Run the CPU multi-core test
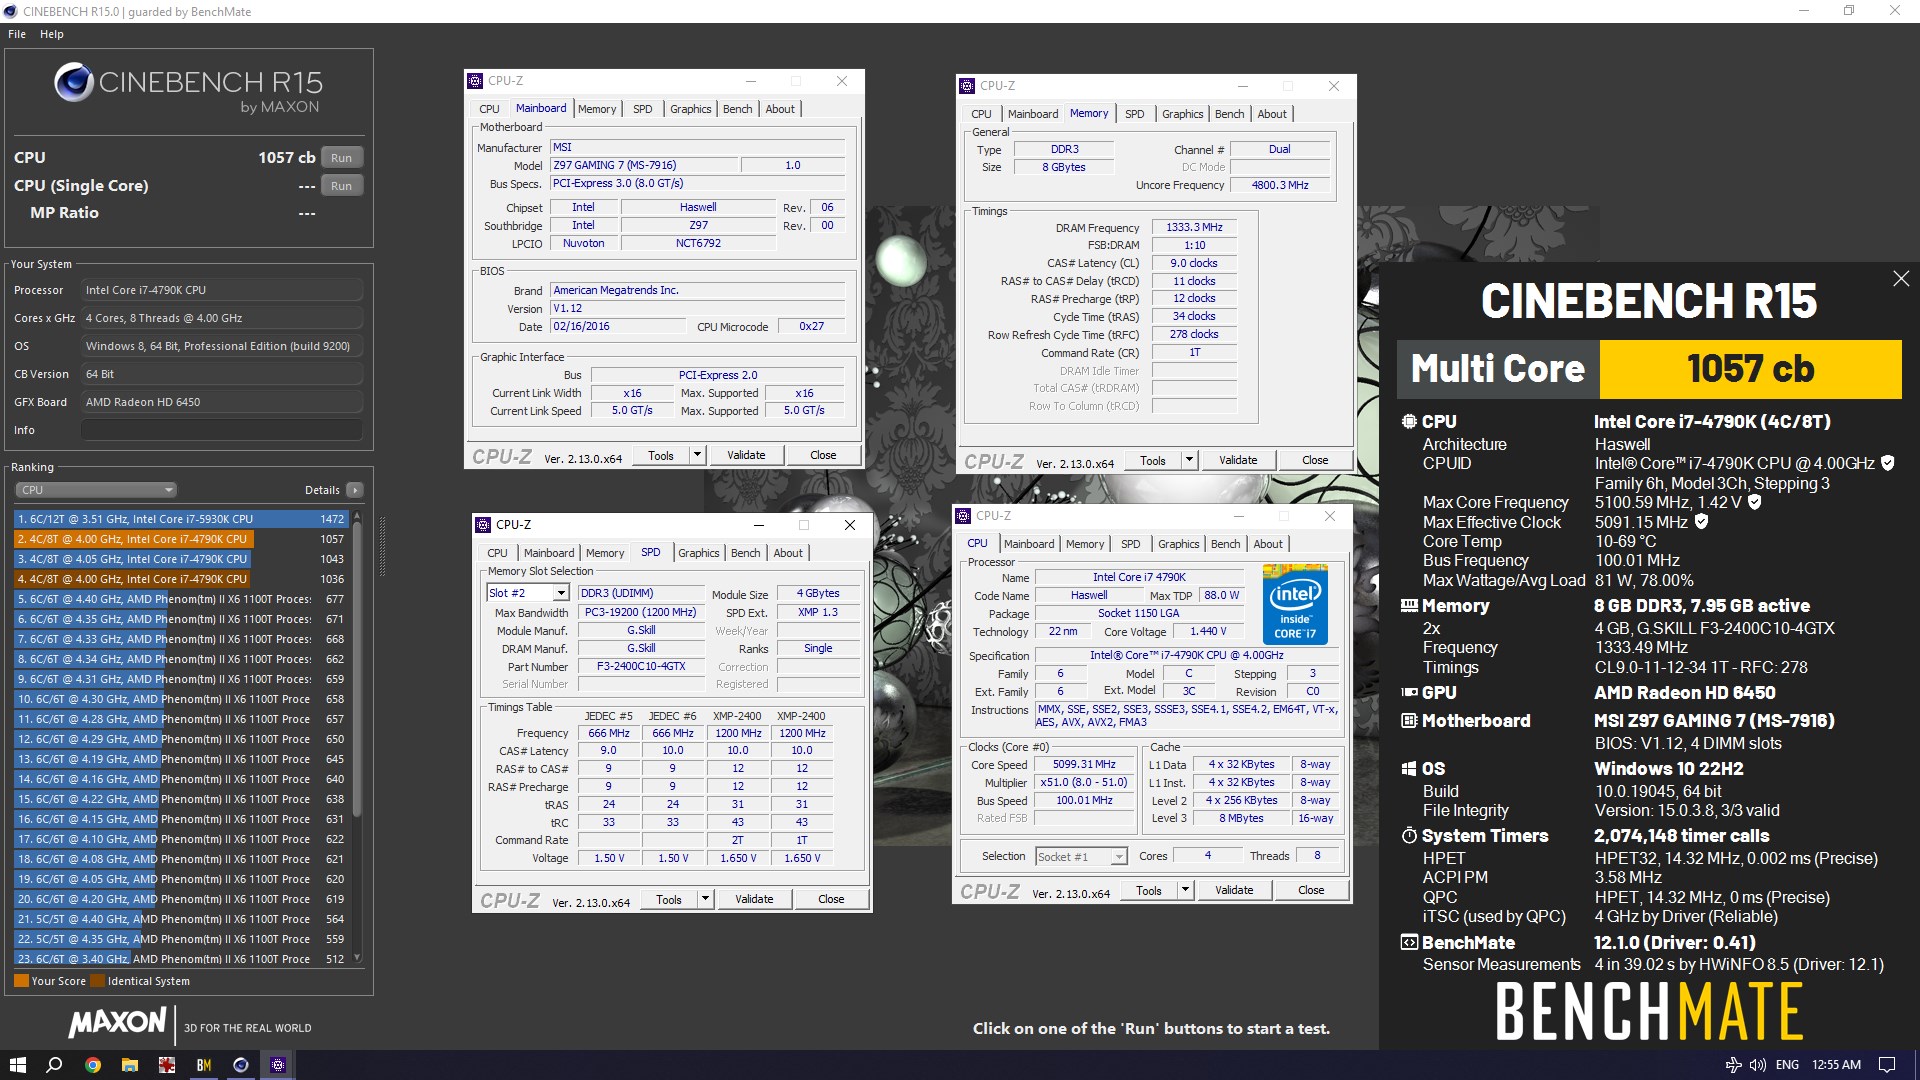 click(341, 158)
